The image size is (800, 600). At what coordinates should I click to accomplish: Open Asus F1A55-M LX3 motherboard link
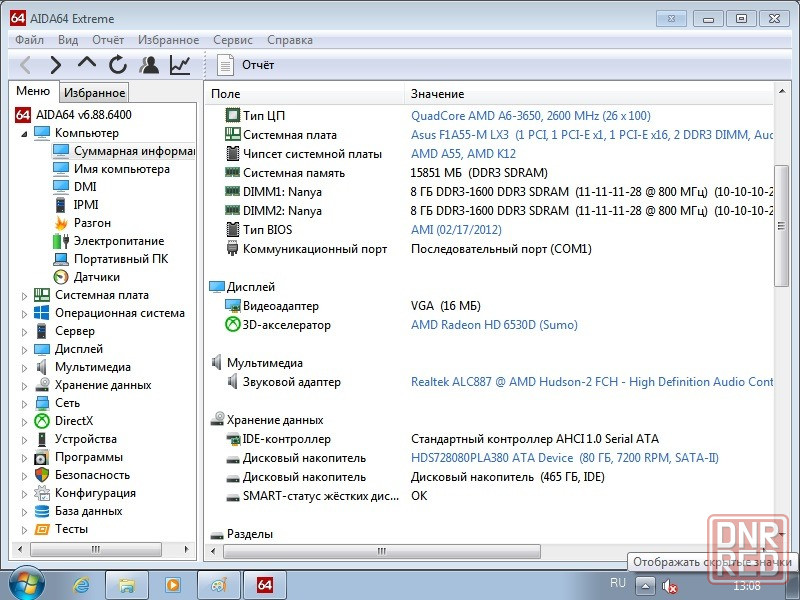(591, 135)
